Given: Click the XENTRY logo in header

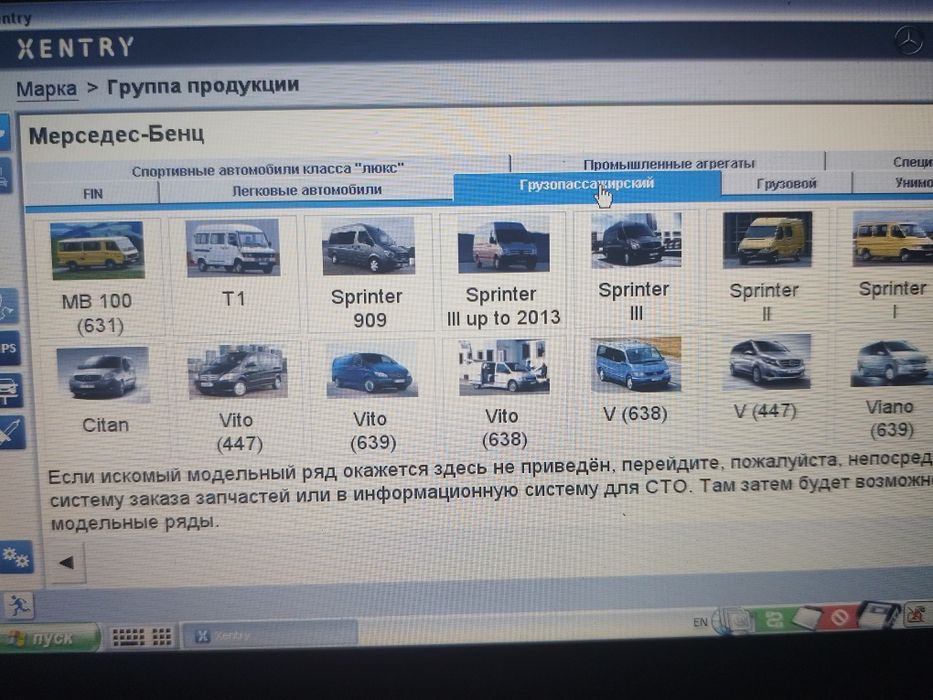Looking at the screenshot, I should [76, 48].
